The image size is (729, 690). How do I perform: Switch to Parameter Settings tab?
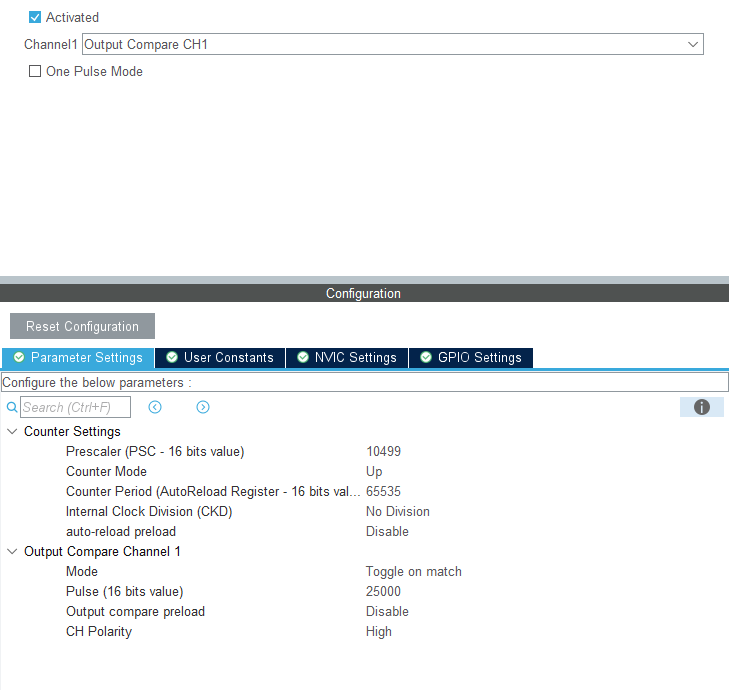[x=78, y=358]
